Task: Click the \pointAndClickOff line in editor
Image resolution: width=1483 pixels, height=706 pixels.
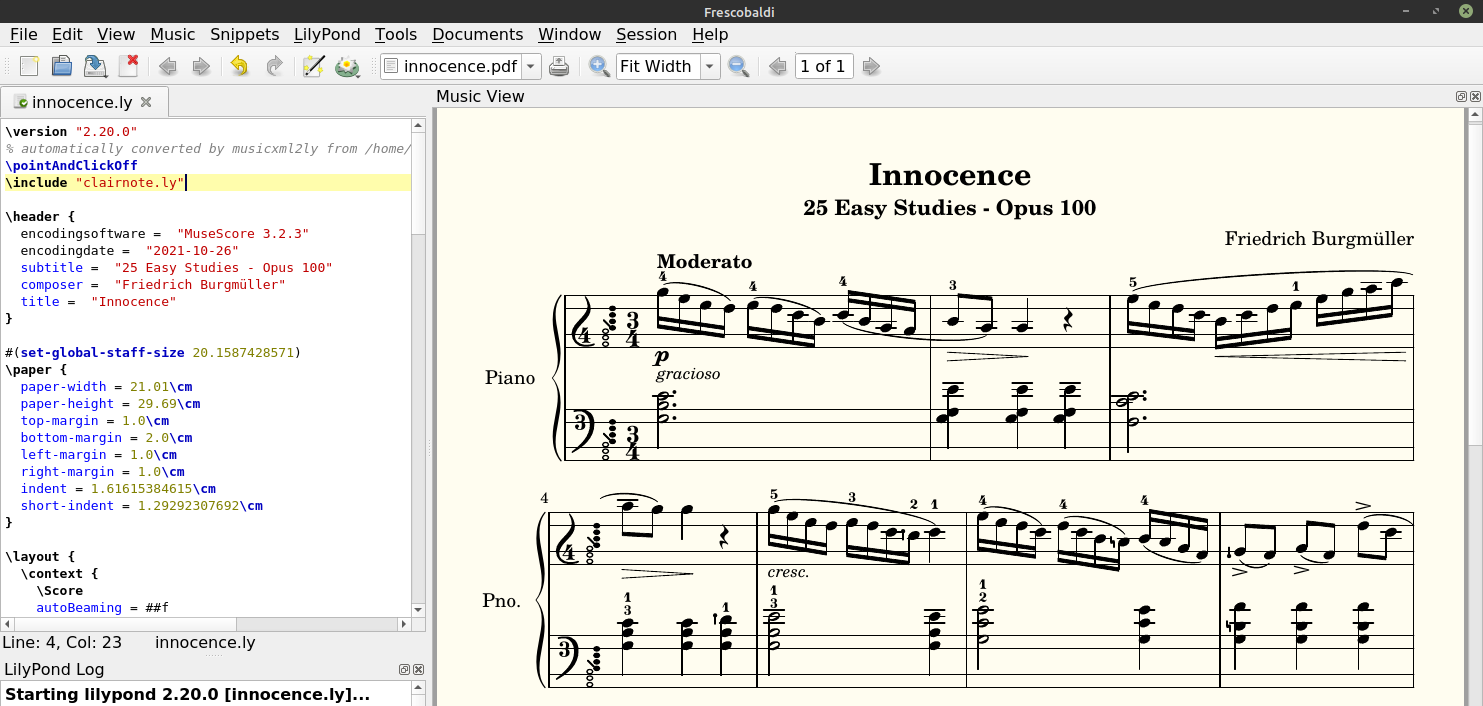Action: [71, 165]
